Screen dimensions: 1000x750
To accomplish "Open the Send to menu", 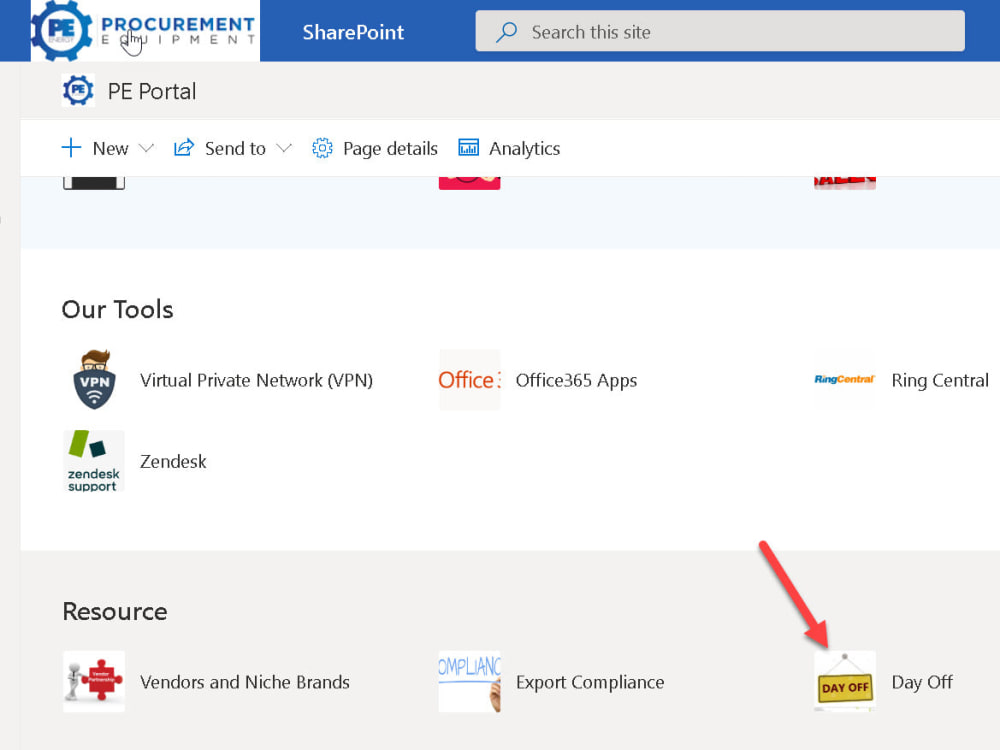I will coord(235,149).
